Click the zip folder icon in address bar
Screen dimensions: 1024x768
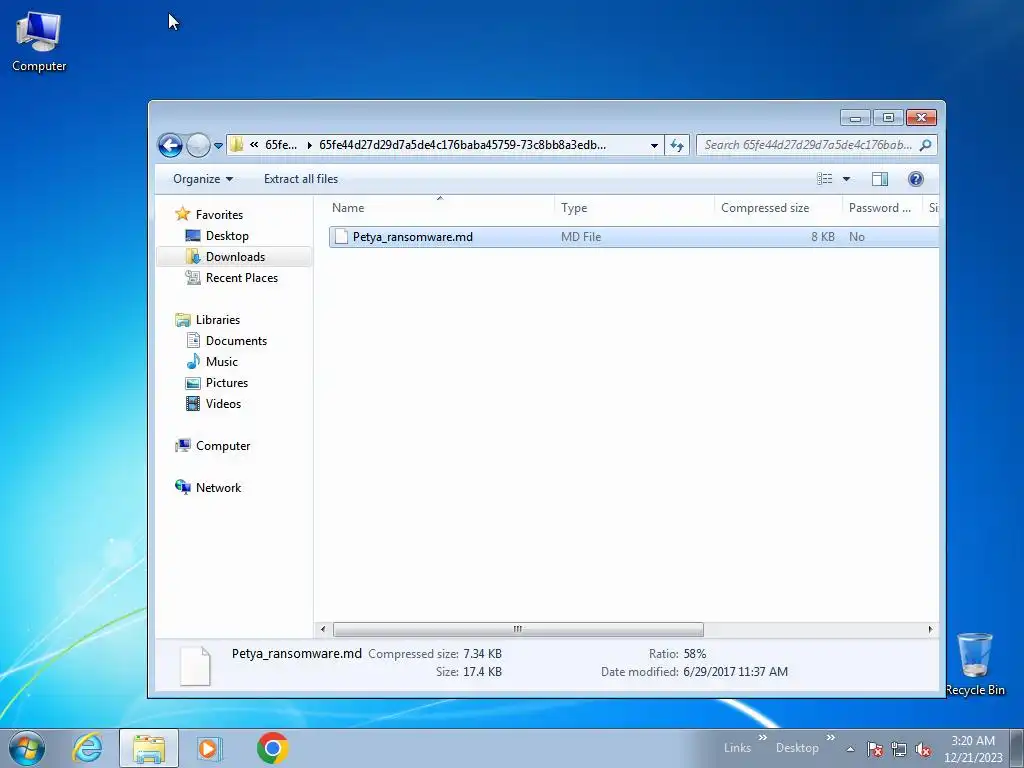pyautogui.click(x=237, y=145)
